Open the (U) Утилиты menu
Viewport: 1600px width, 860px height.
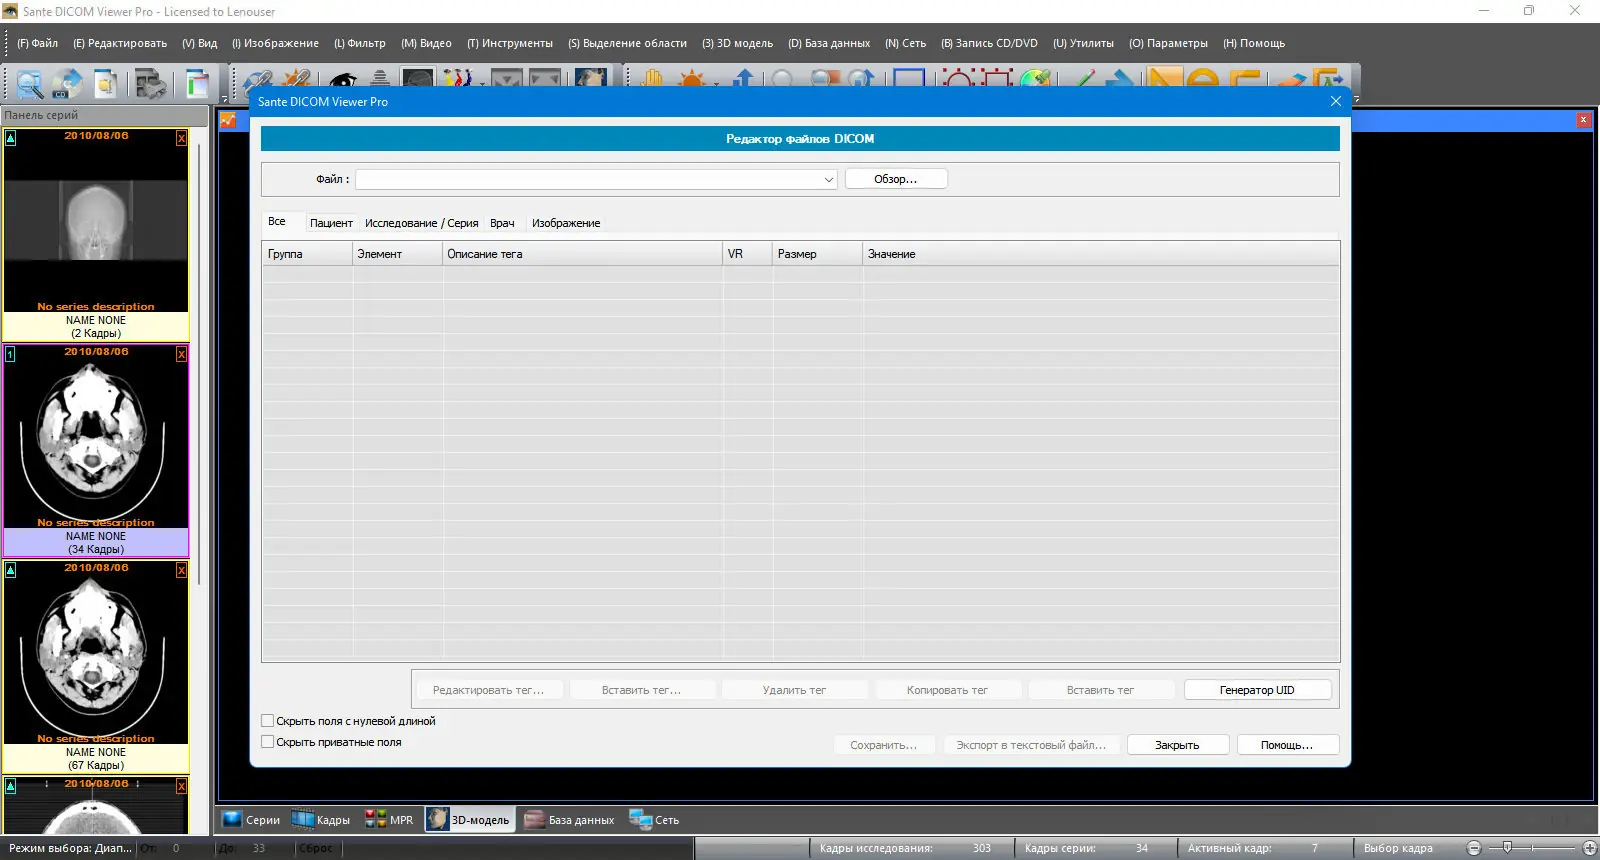[x=1084, y=43]
